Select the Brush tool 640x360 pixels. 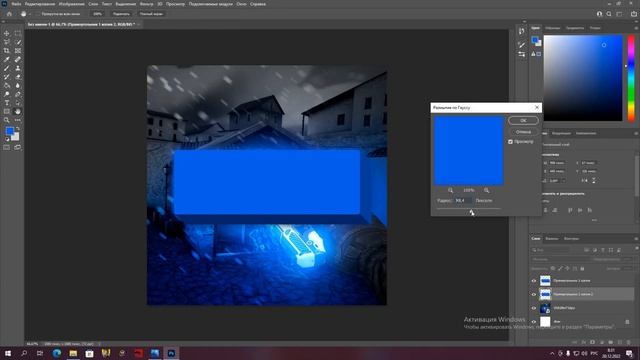(x=7, y=68)
